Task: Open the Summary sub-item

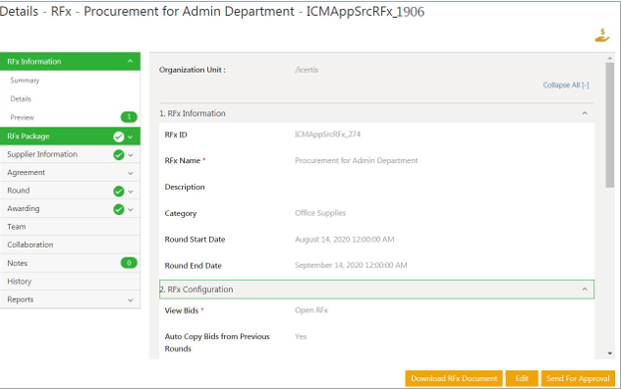Action: 25,80
